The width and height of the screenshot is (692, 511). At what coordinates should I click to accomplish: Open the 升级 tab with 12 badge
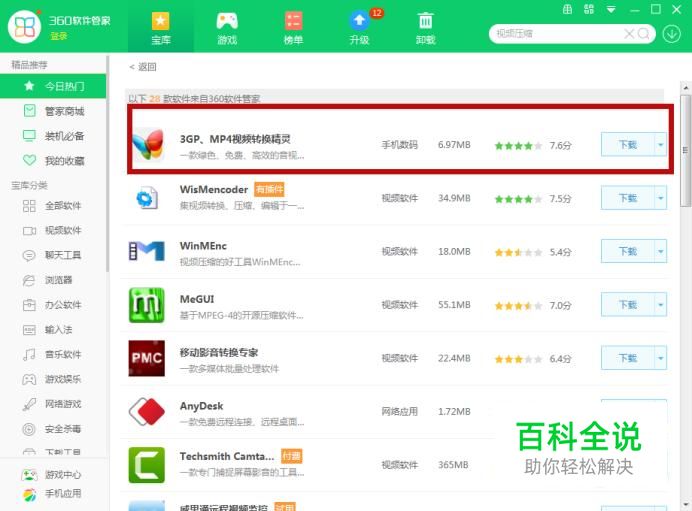(x=359, y=27)
